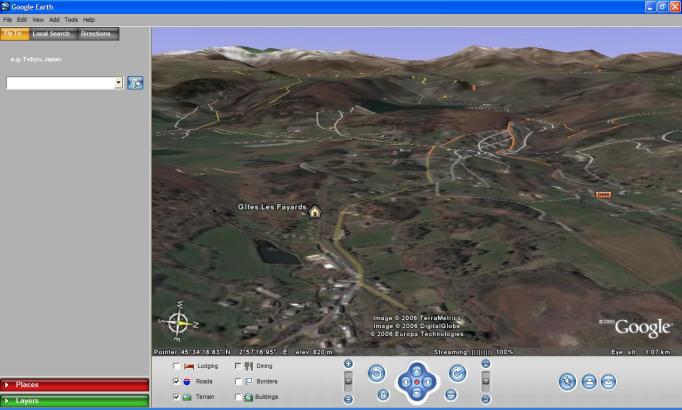Image resolution: width=682 pixels, height=410 pixels.
Task: Click the search button beside the input
Action: pos(135,83)
